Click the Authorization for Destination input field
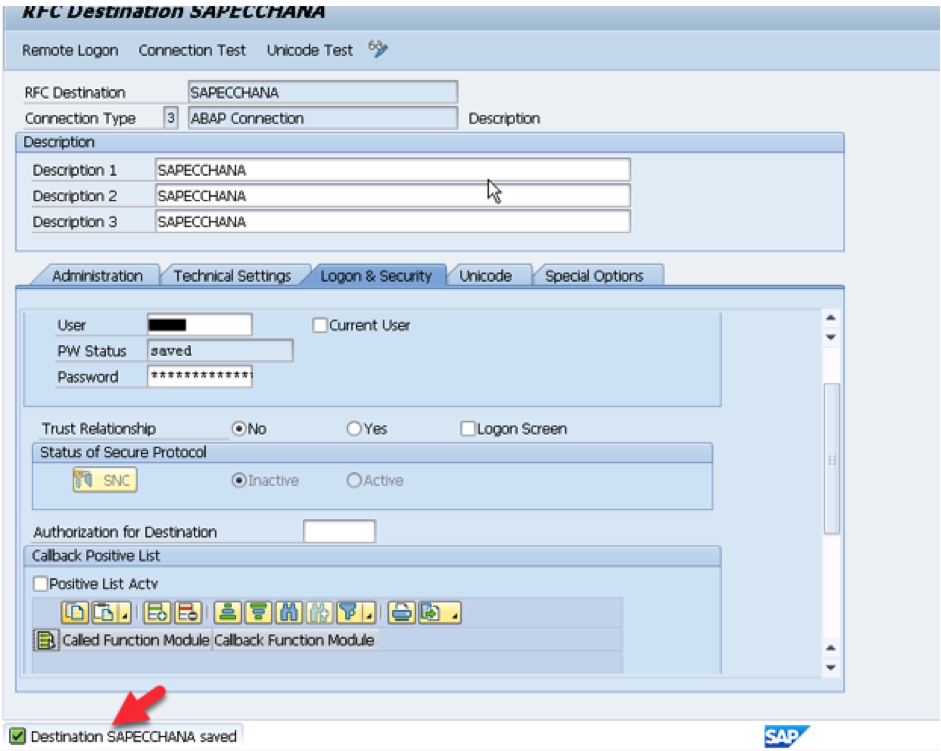This screenshot has height=751, width=941. pyautogui.click(x=340, y=531)
